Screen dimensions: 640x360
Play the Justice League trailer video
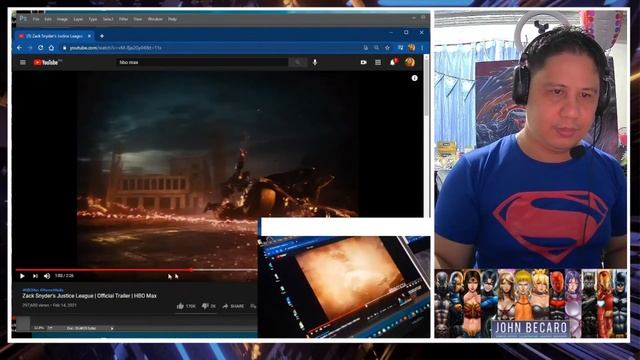point(22,276)
